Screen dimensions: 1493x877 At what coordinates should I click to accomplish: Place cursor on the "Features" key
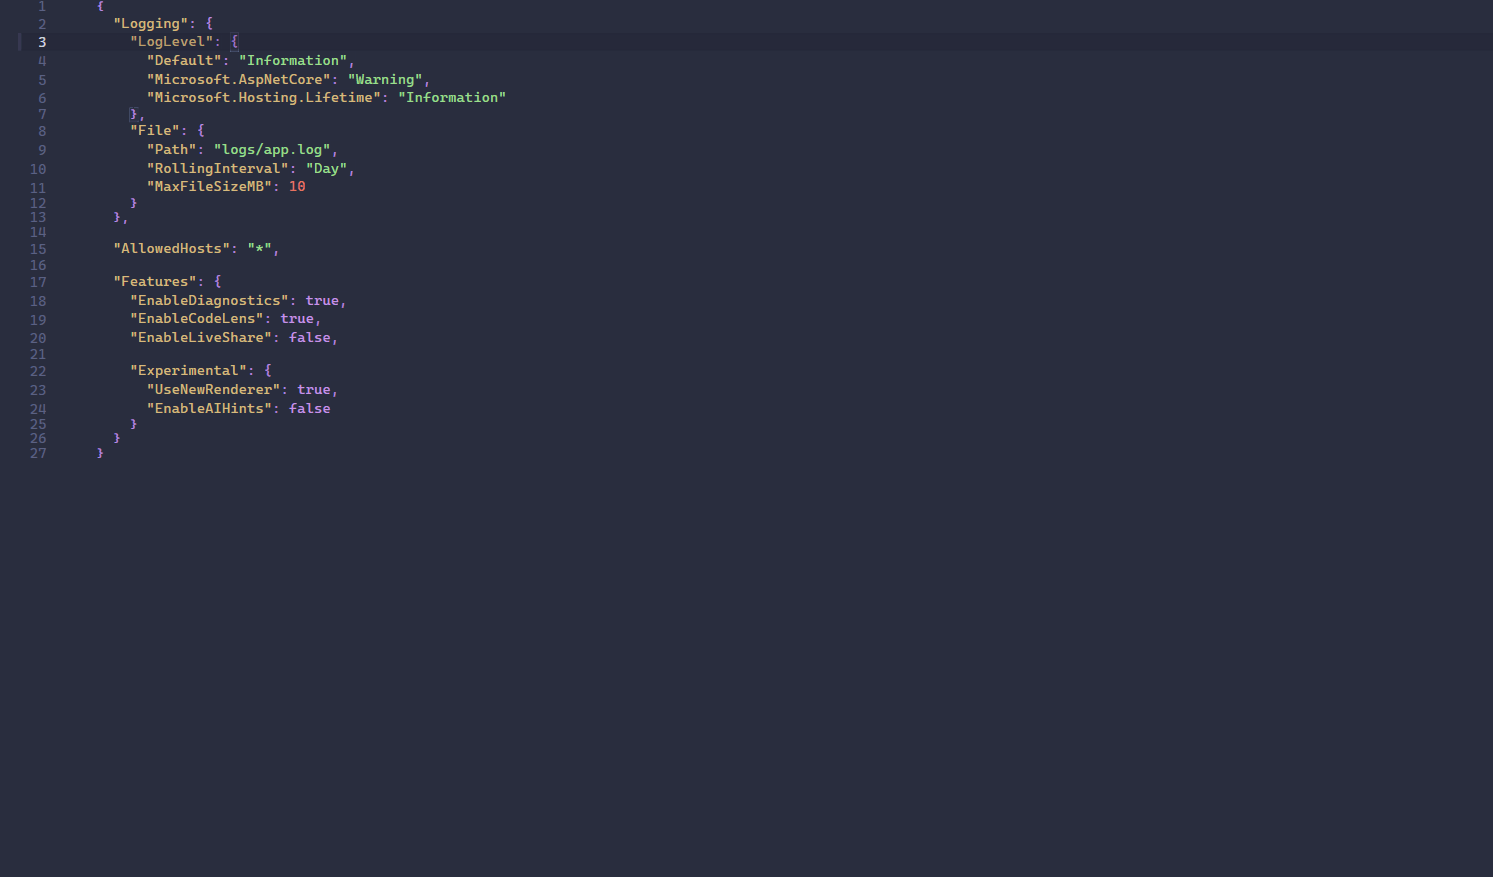pyautogui.click(x=155, y=281)
